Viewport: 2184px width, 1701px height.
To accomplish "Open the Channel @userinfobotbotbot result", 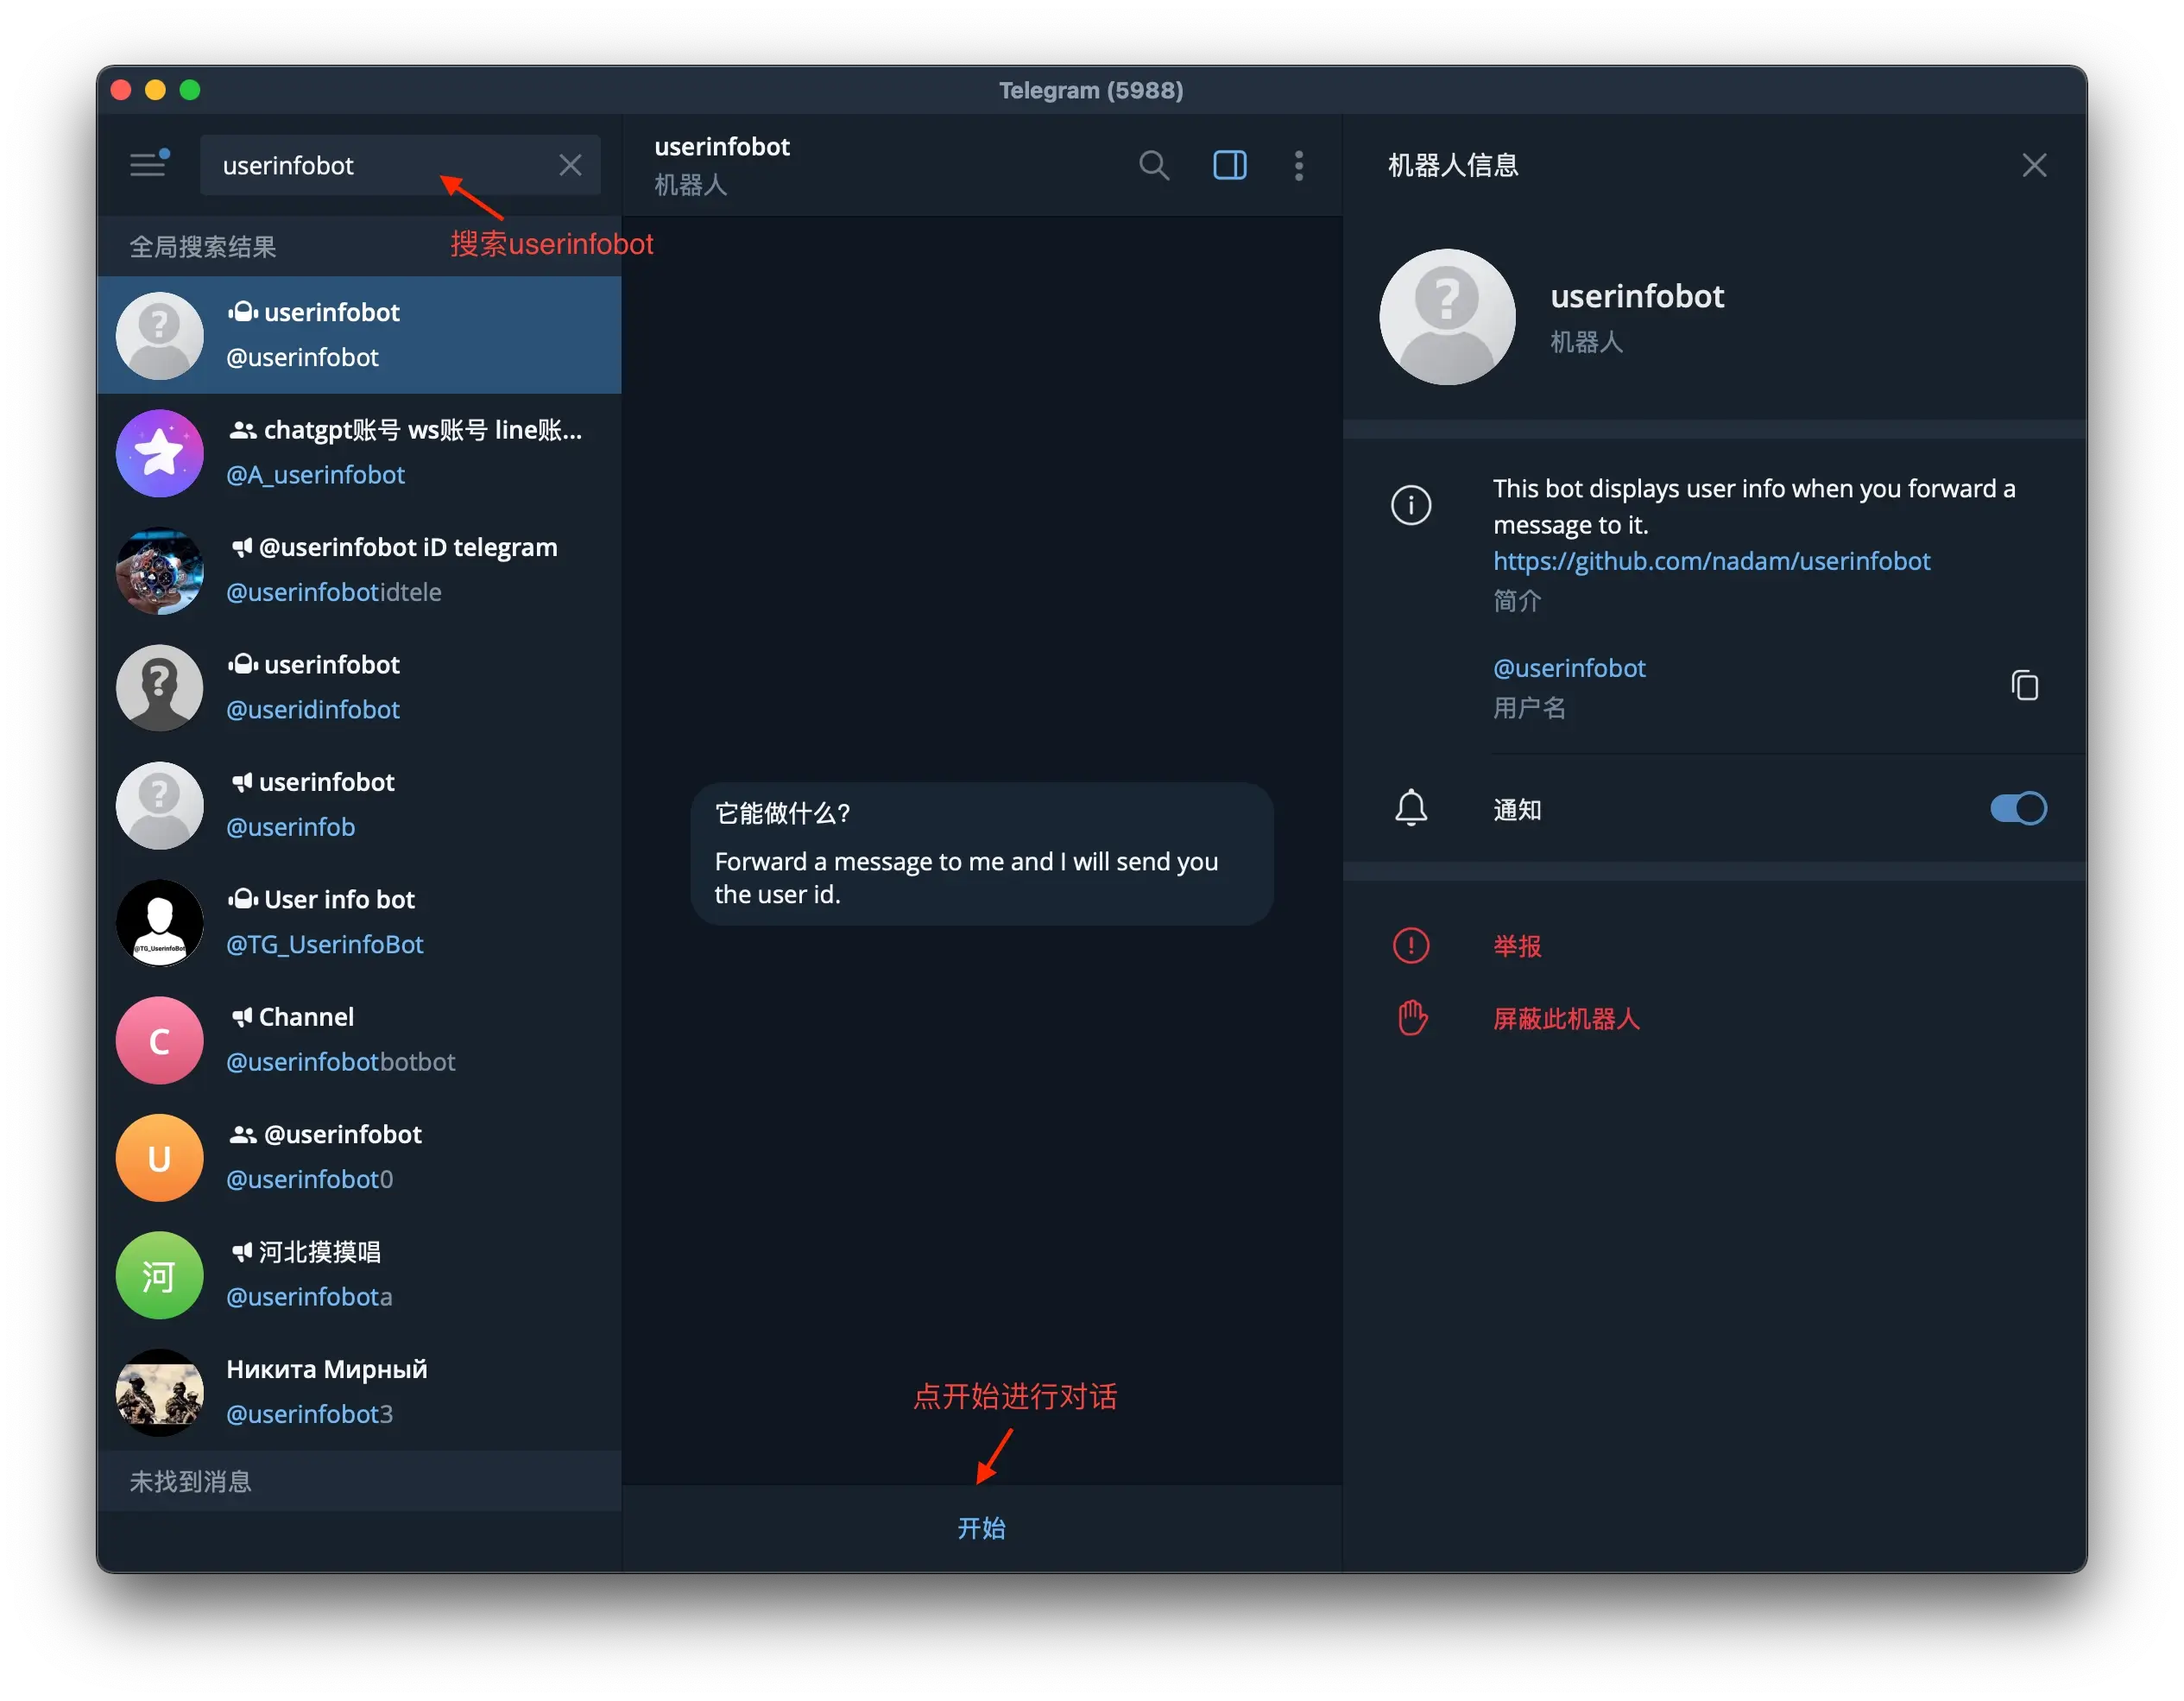I will point(359,1040).
